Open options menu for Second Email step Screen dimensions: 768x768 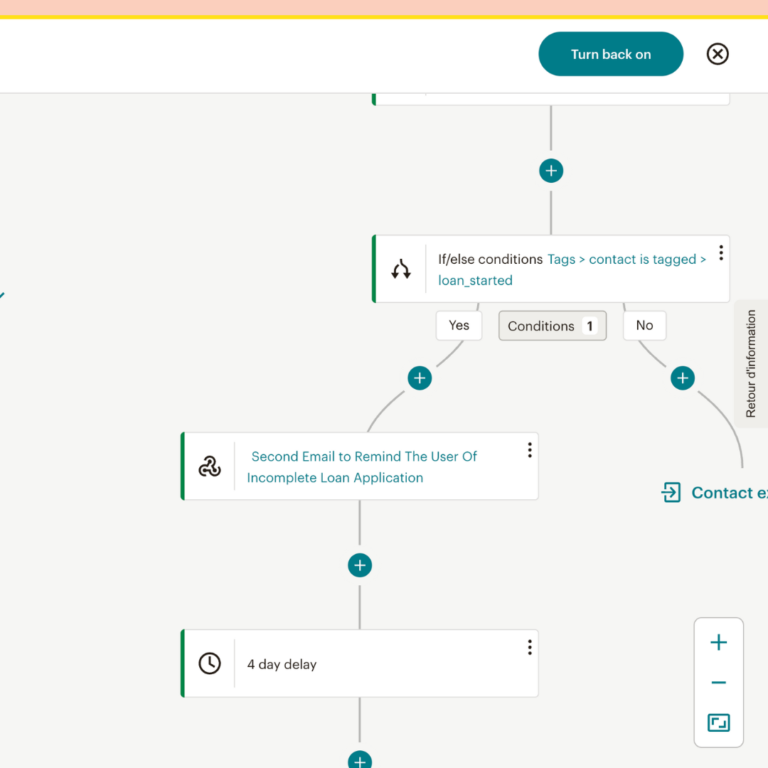[529, 450]
